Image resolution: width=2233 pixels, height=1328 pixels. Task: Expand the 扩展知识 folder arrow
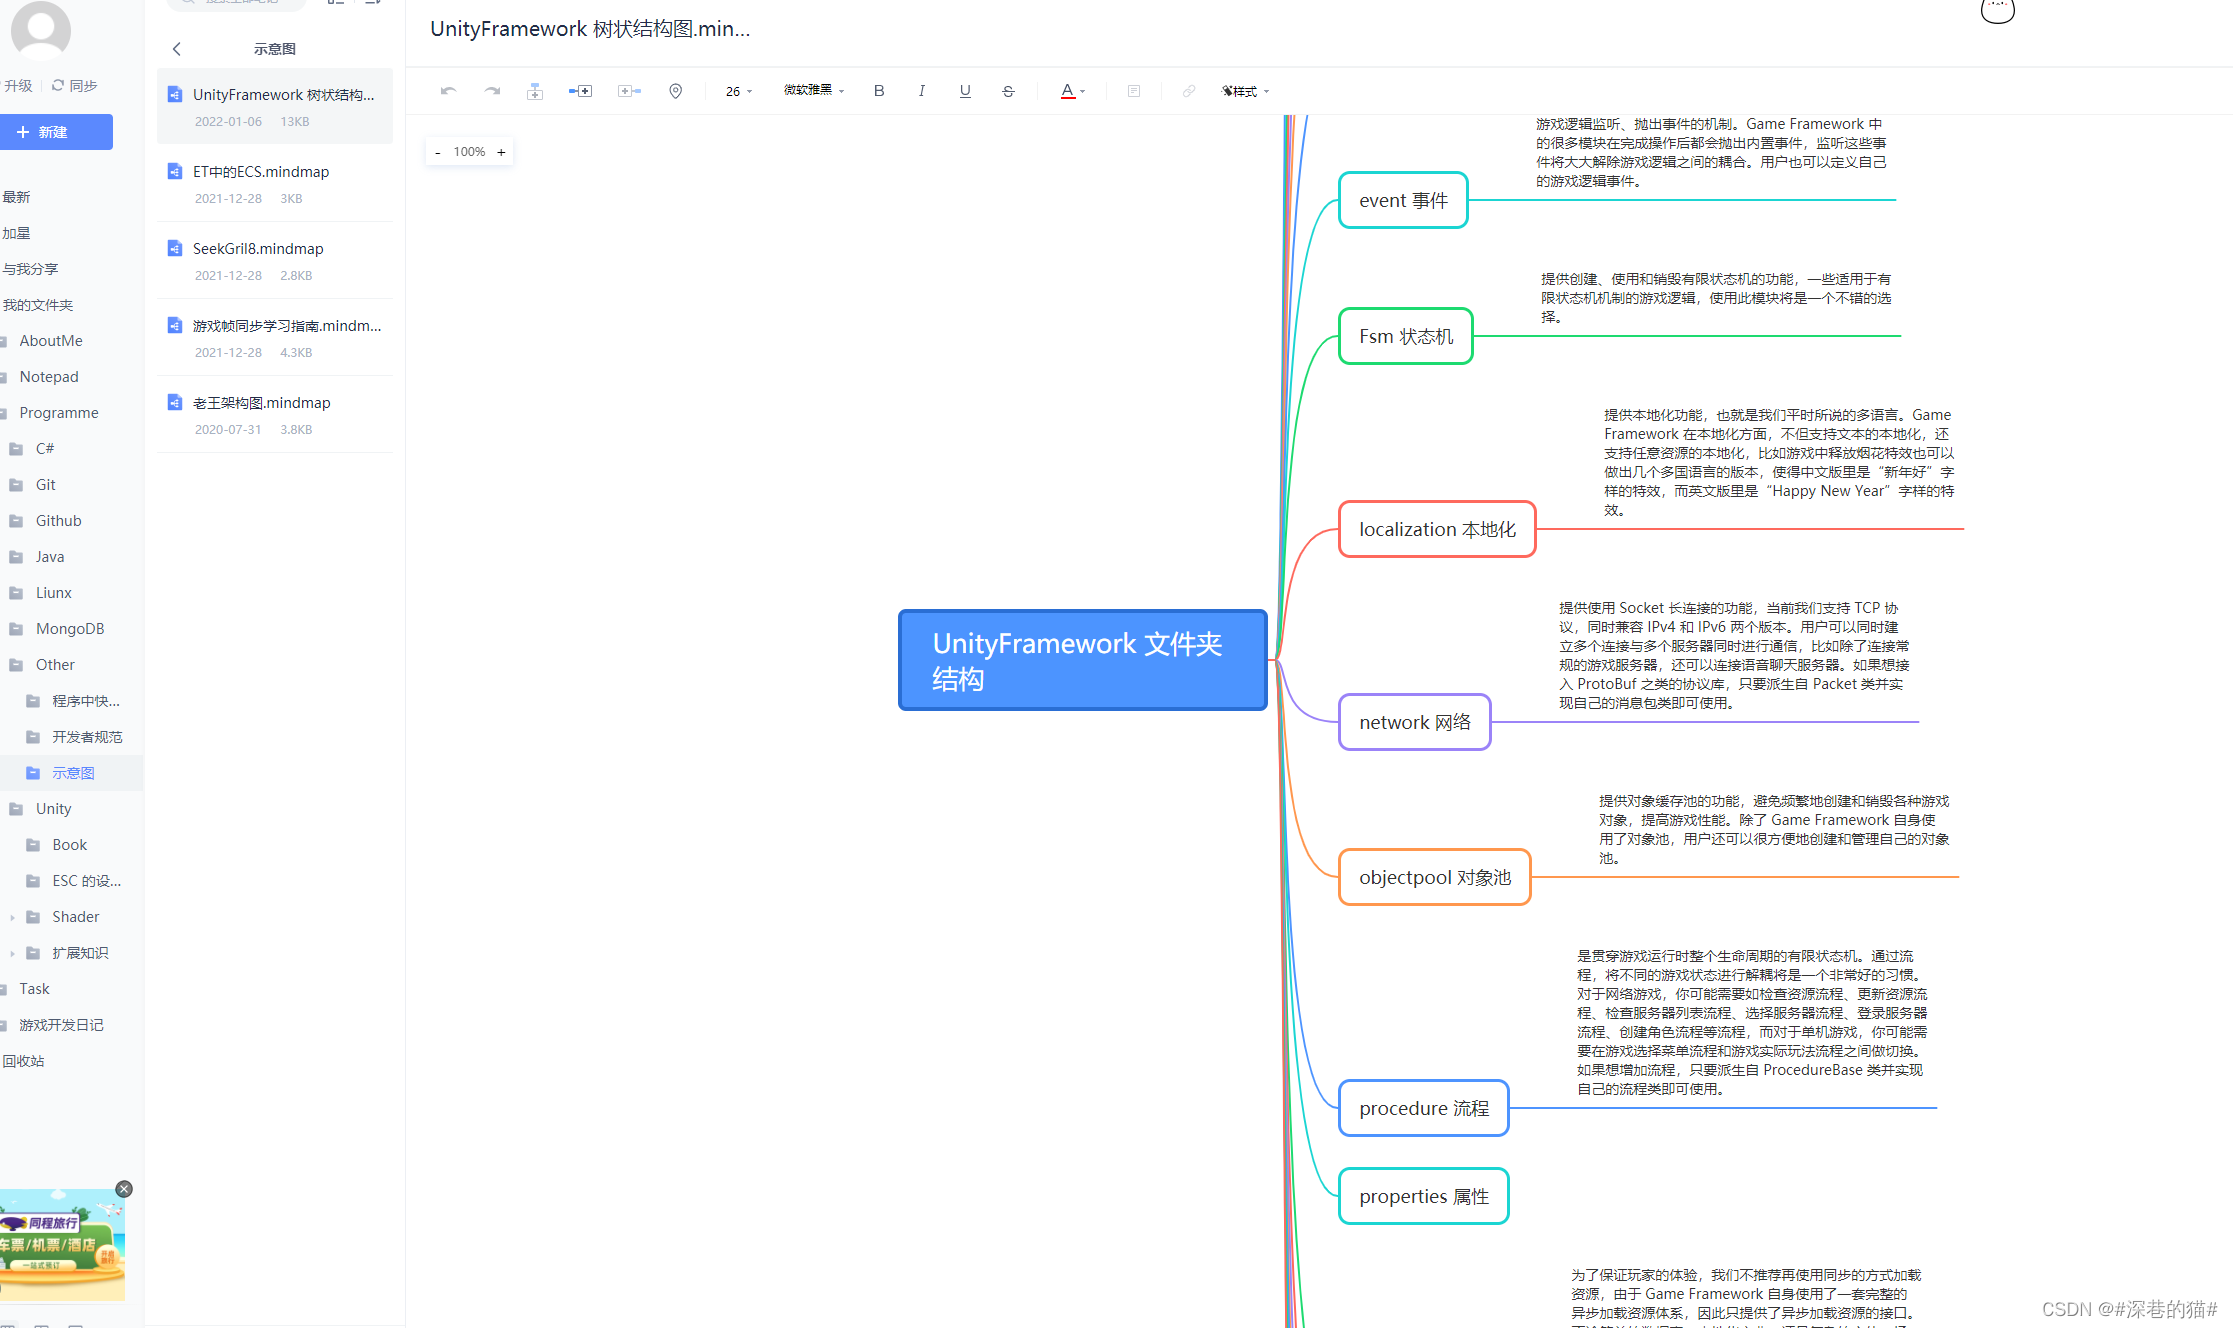(x=12, y=953)
